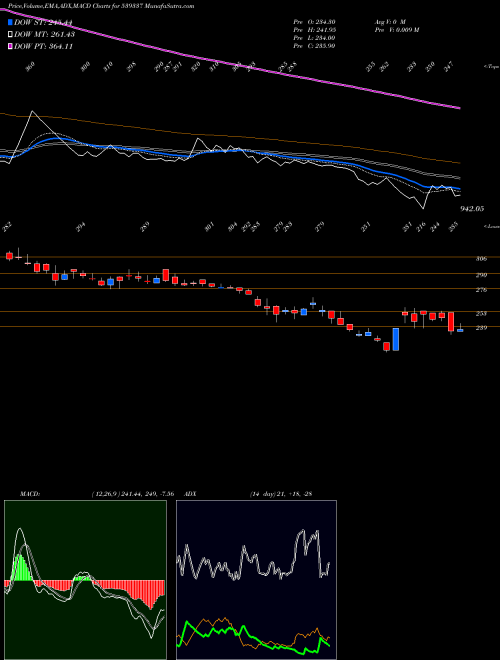Image resolution: width=500 pixels, height=660 pixels.
Task: Click the white DOW MT legend swatch
Action: click(x=10, y=34)
